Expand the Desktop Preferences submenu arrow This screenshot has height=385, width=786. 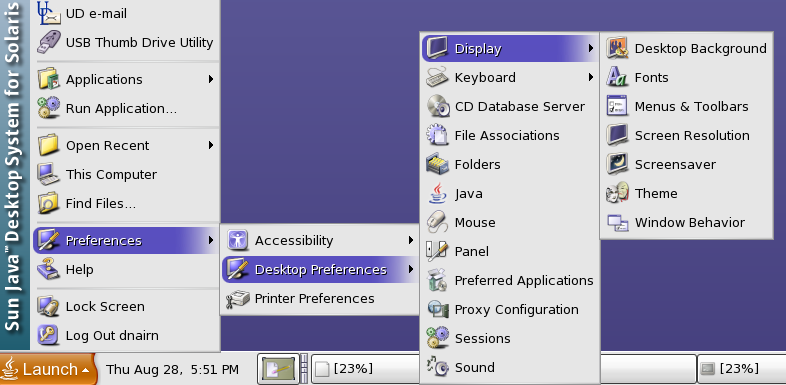tap(411, 270)
